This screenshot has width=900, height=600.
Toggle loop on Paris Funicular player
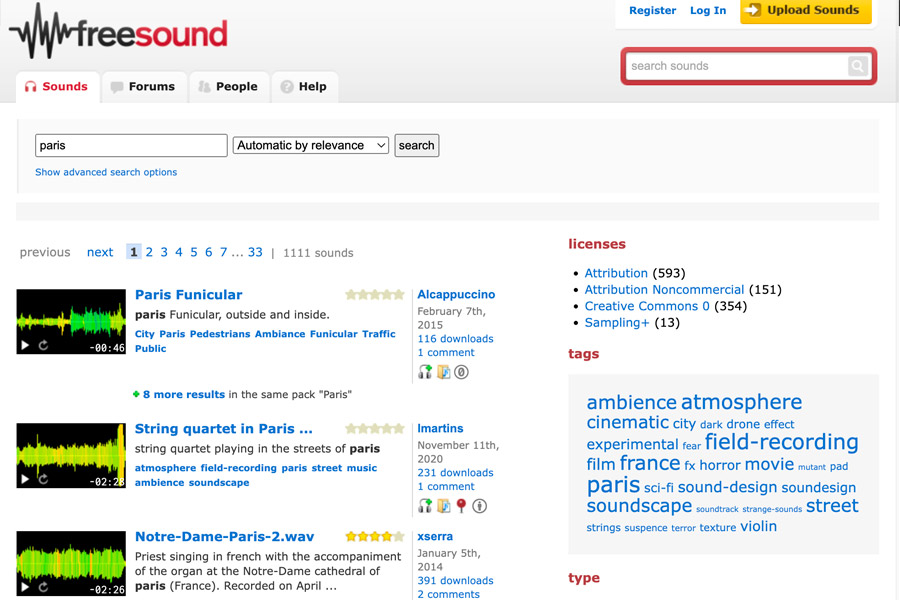(43, 345)
